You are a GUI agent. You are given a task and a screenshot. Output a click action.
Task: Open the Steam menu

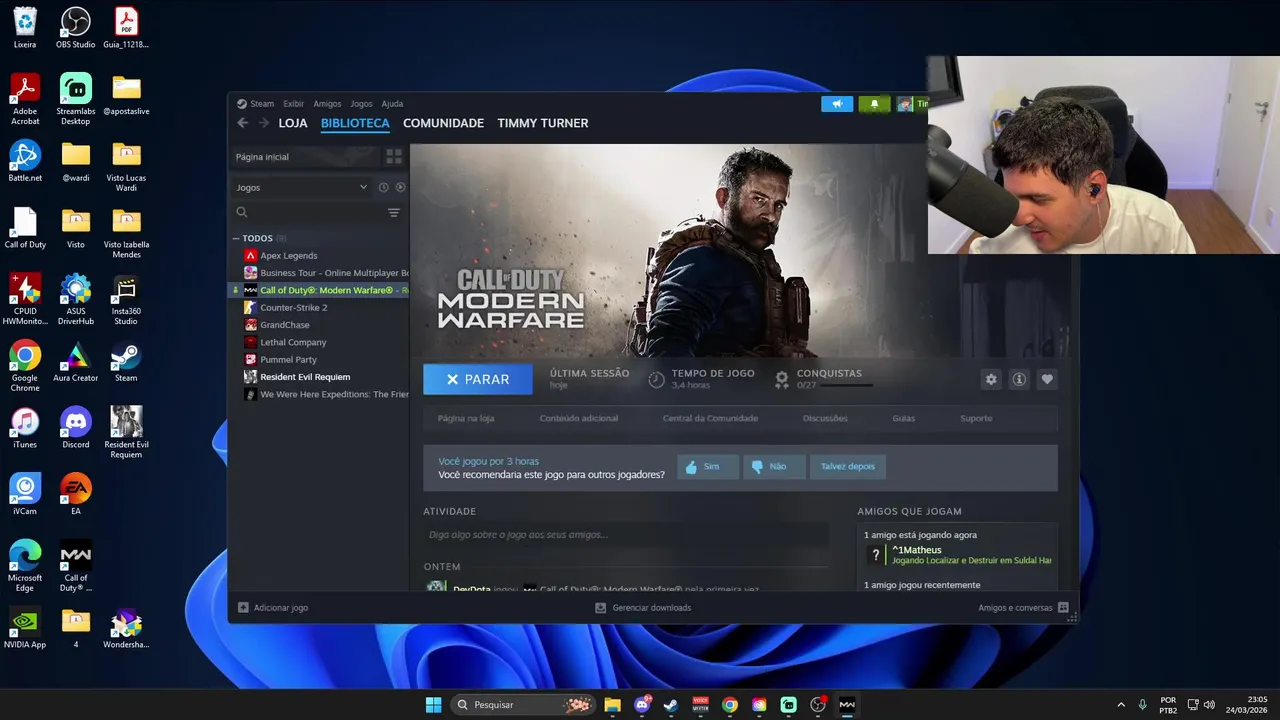point(262,104)
